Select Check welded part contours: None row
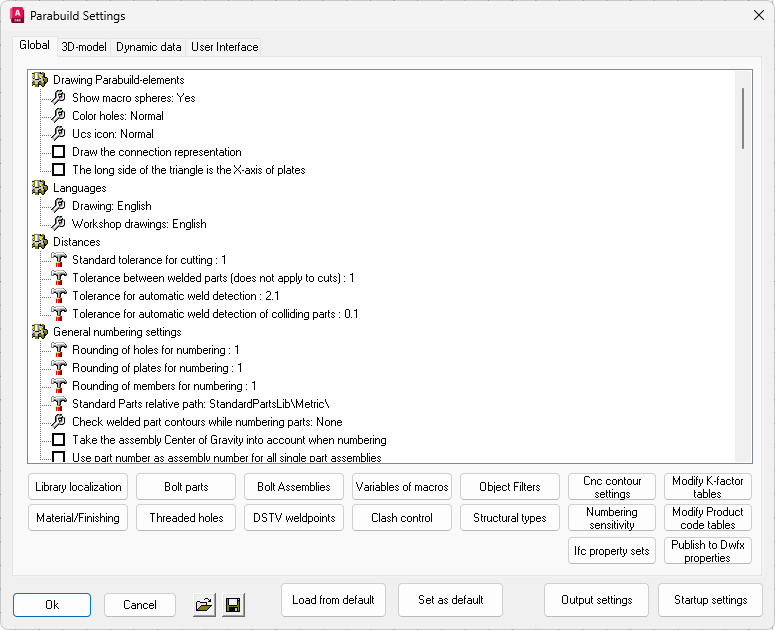The width and height of the screenshot is (775, 630). (207, 422)
